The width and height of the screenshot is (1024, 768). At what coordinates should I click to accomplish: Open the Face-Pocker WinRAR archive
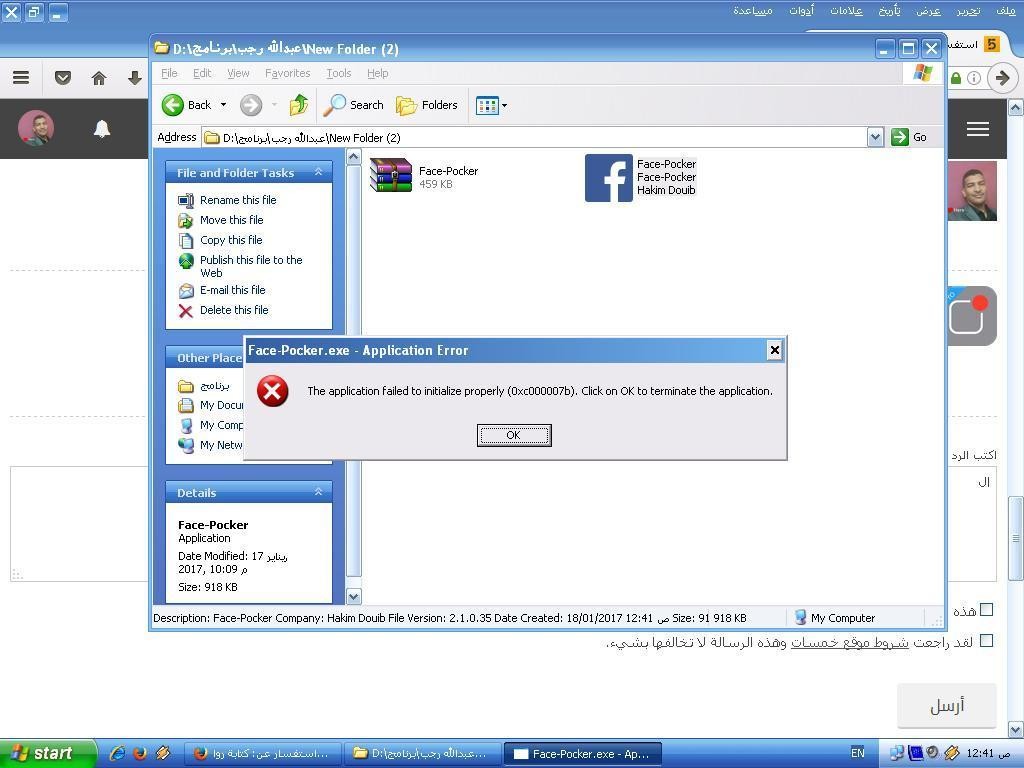(391, 176)
